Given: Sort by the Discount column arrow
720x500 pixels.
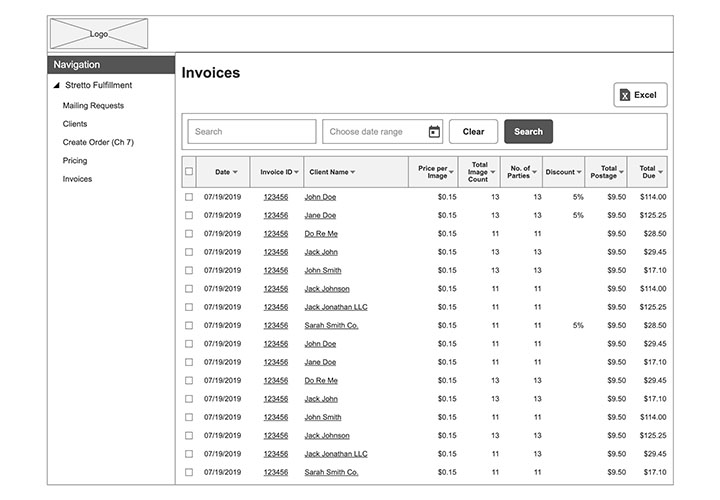Looking at the screenshot, I should coord(579,172).
